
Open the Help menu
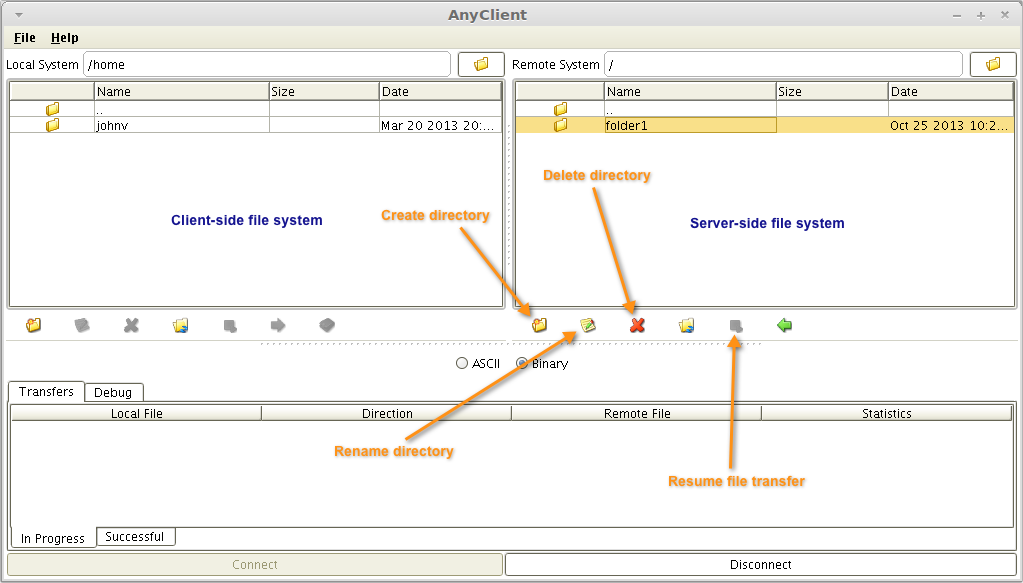point(64,38)
